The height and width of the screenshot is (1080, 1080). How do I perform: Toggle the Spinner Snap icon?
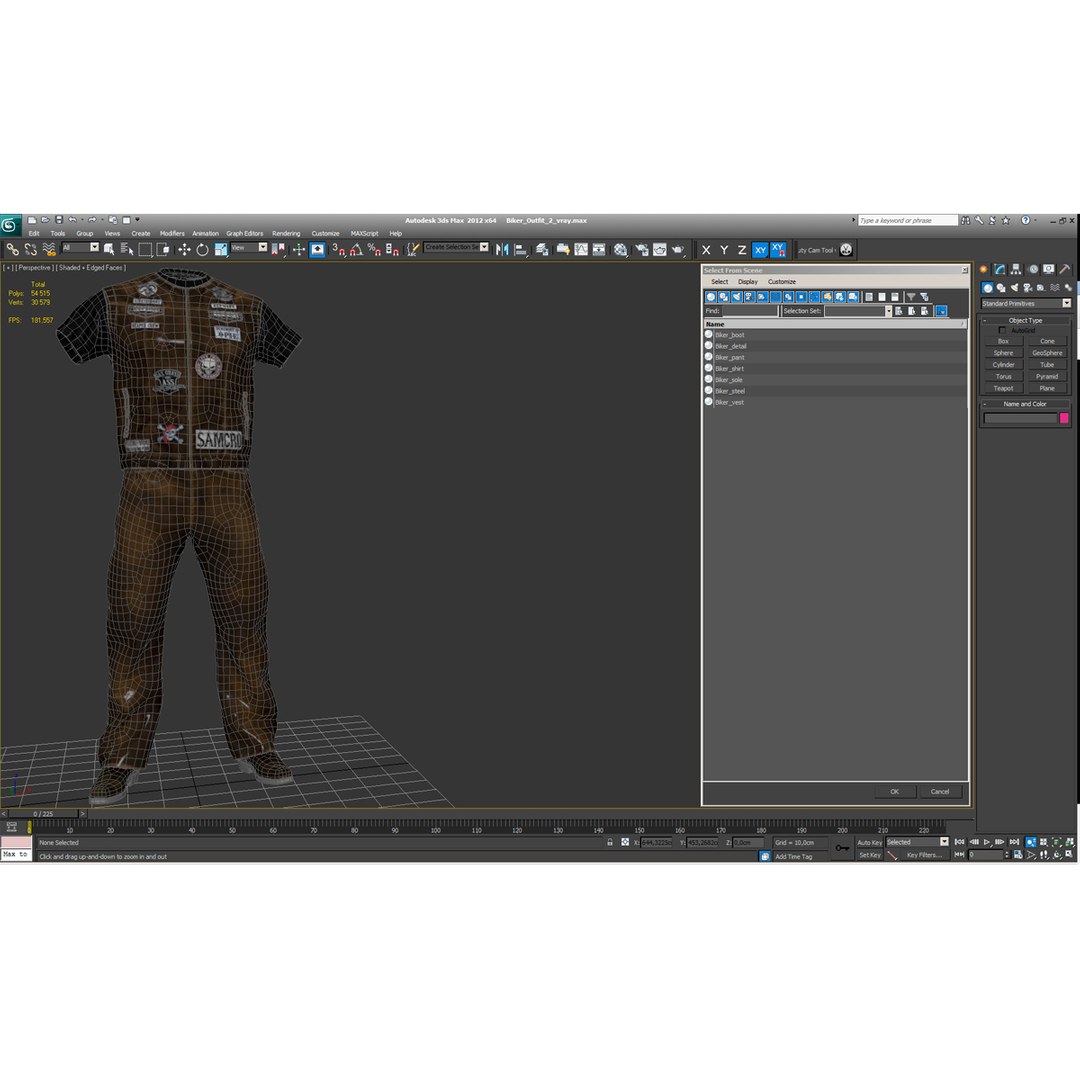[392, 249]
